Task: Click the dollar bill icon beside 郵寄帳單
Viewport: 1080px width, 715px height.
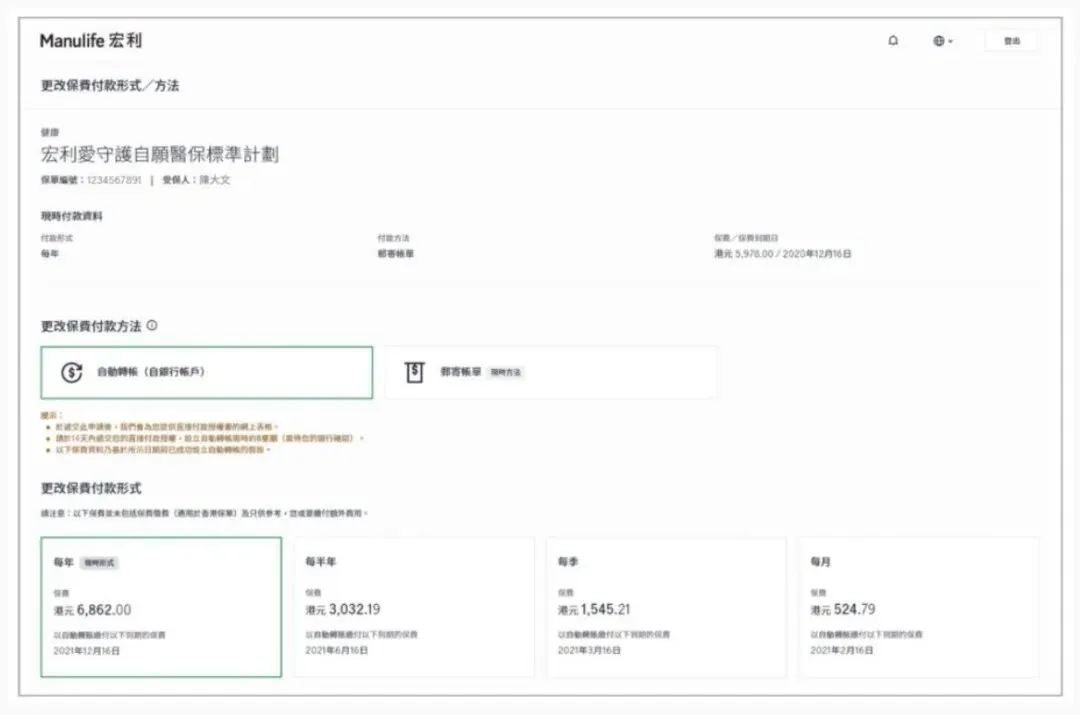Action: pyautogui.click(x=414, y=373)
